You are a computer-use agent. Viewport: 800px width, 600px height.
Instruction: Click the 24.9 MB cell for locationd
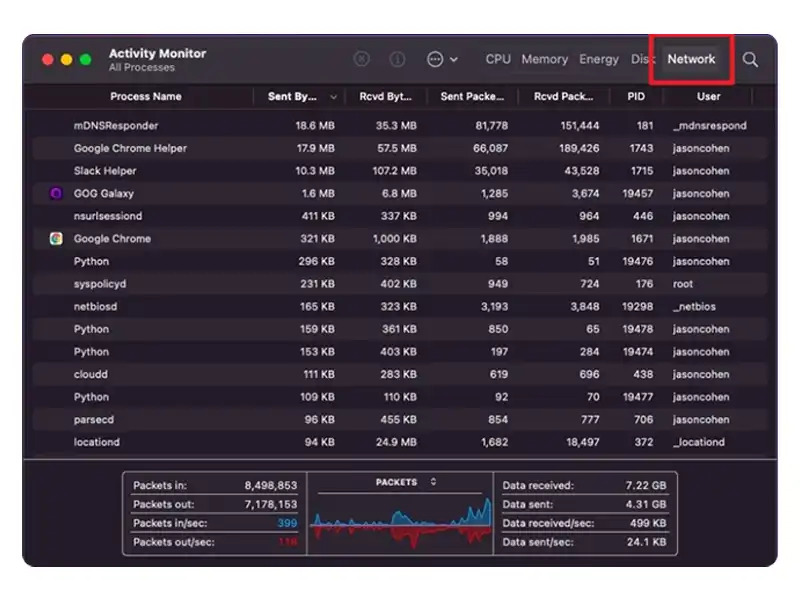pyautogui.click(x=396, y=442)
